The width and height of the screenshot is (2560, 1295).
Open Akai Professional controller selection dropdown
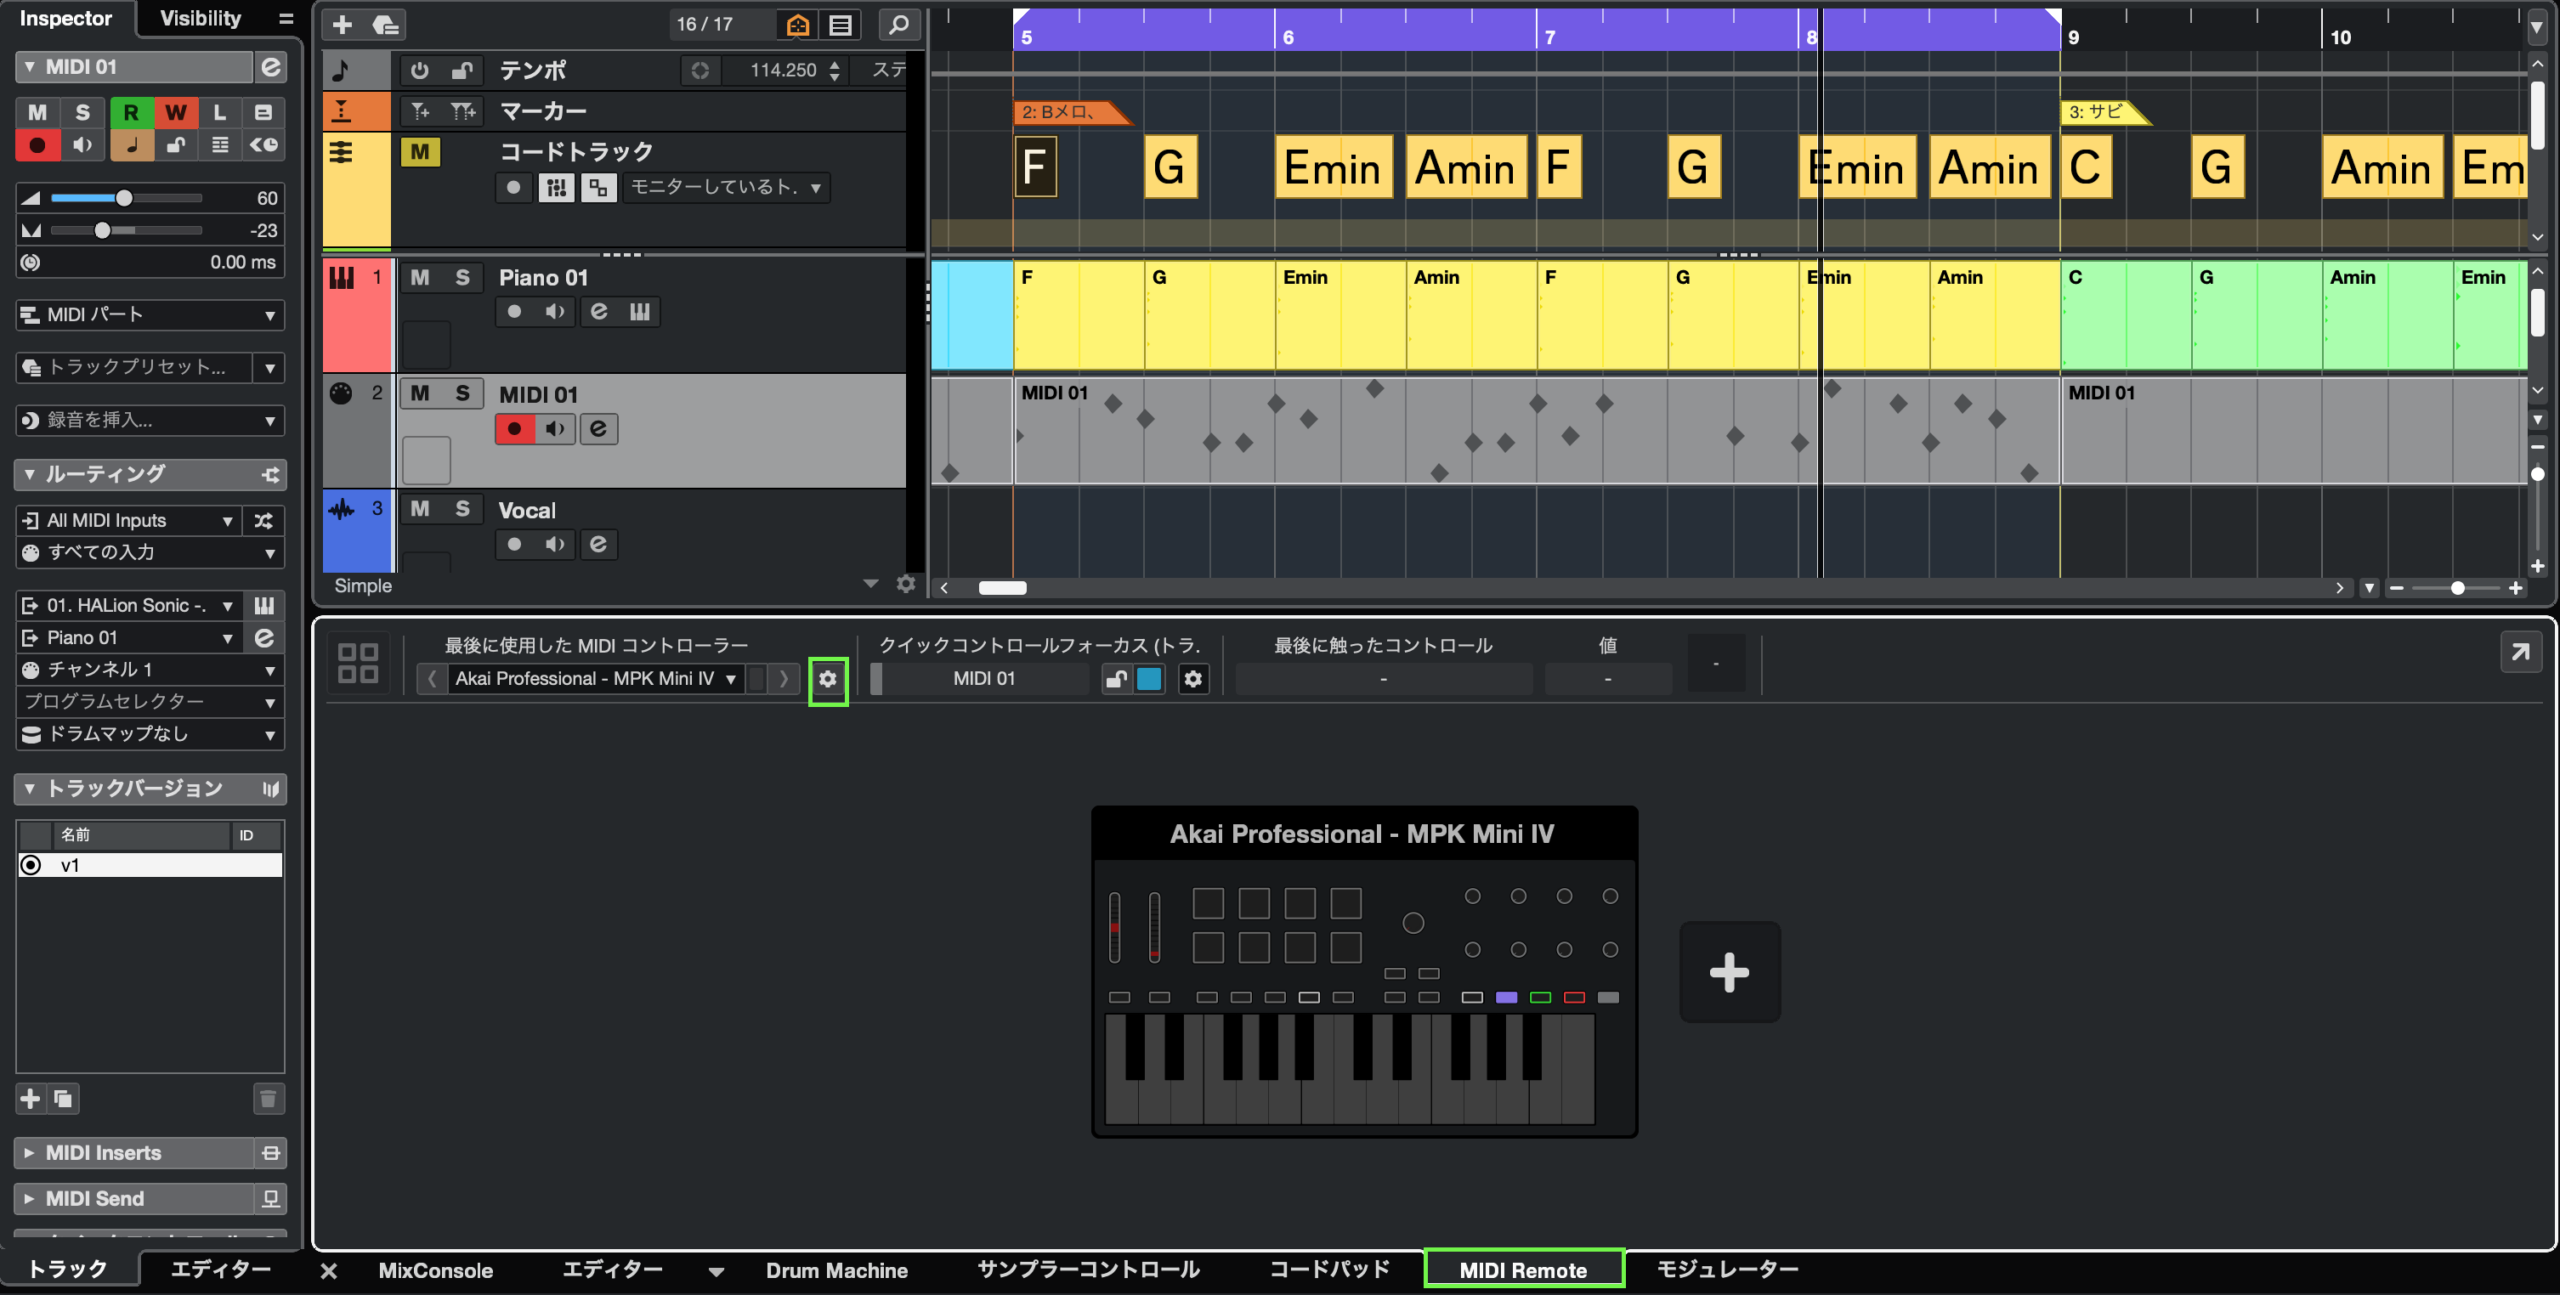coord(595,679)
